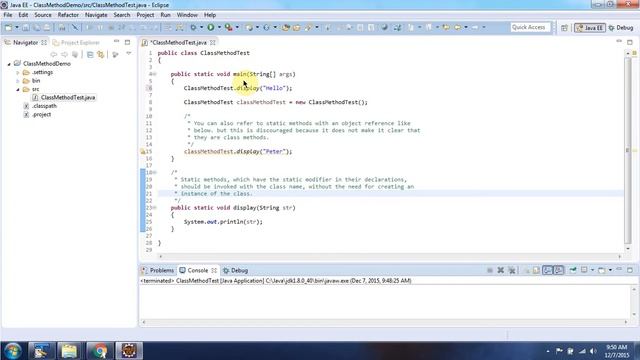Viewport: 640px width, 360px height.
Task: Select the ClassMethodTest.java editor tab
Action: (x=178, y=42)
